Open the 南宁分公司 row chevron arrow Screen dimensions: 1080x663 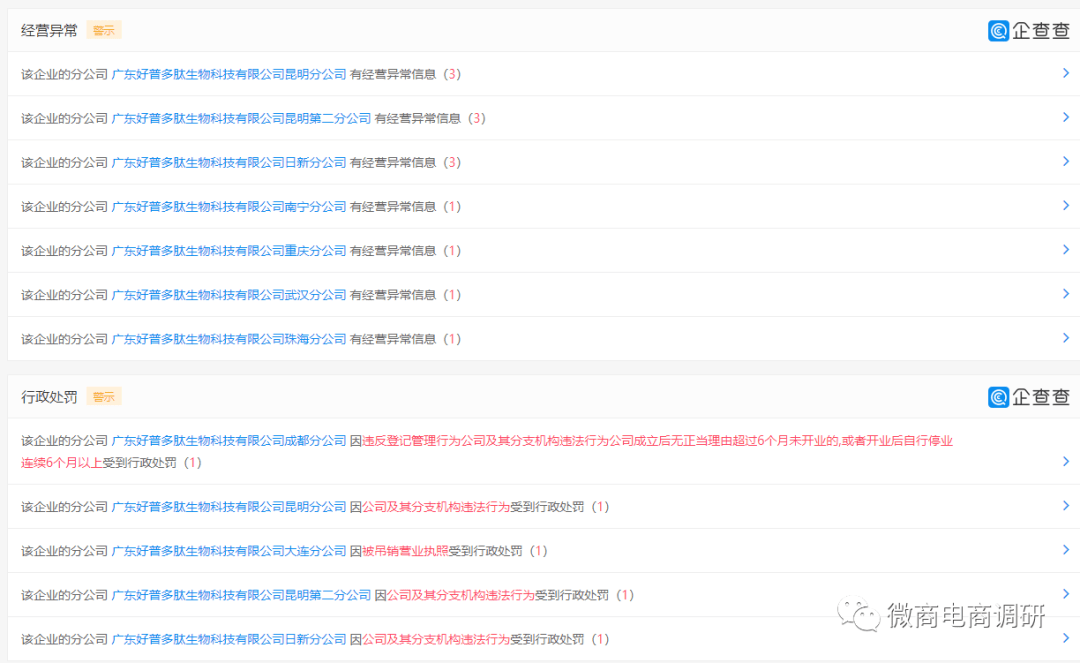pos(1066,205)
